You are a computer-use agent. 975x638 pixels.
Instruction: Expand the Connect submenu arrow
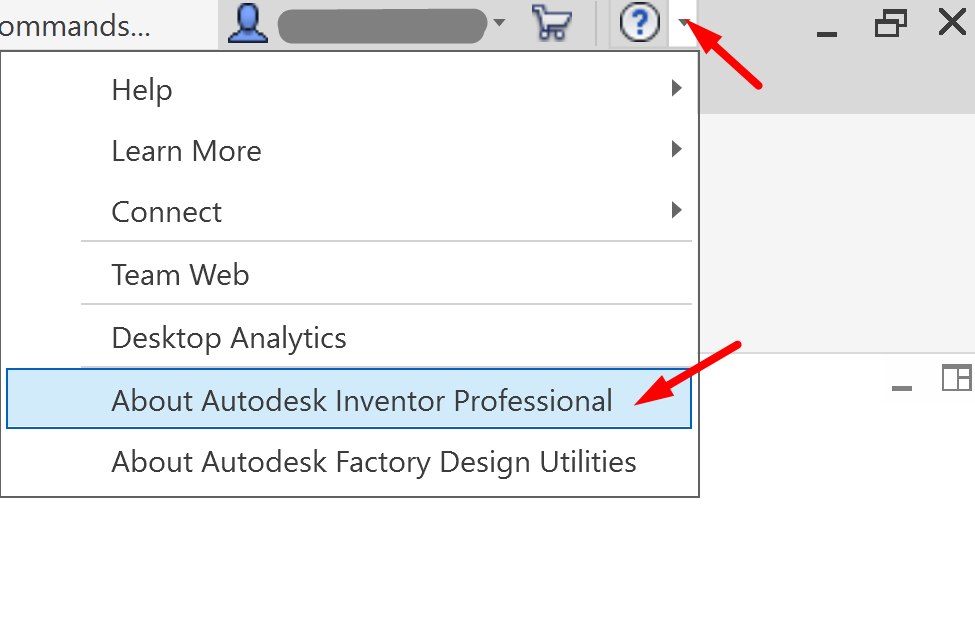pos(677,211)
